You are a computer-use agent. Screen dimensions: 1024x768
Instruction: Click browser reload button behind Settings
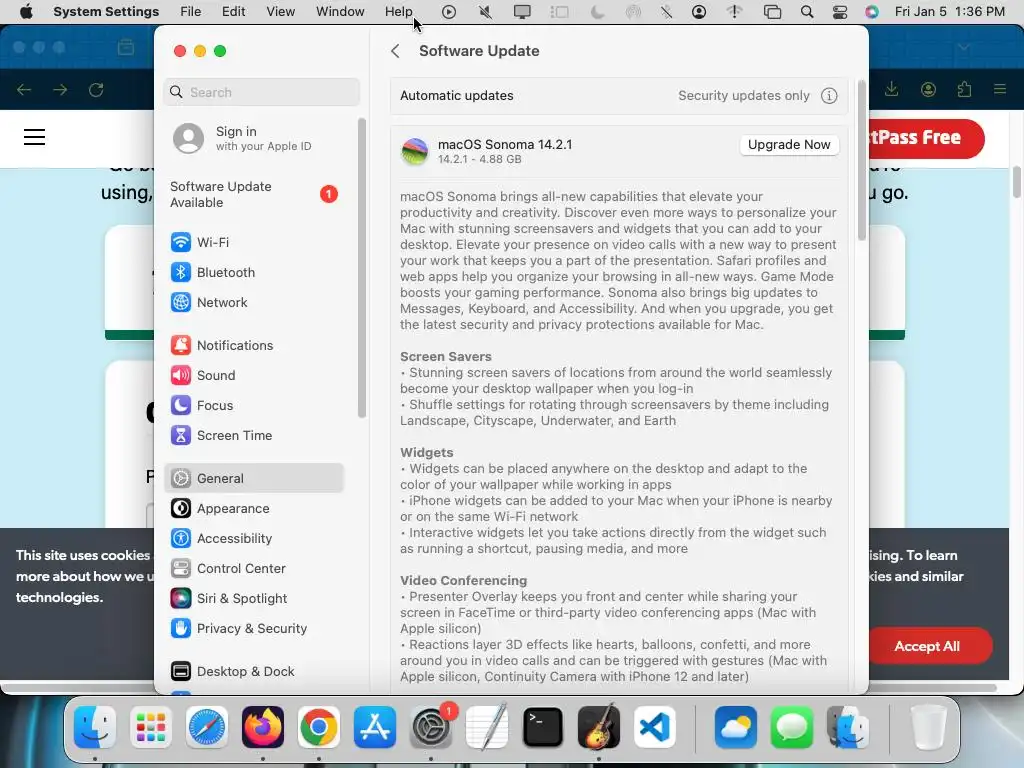coord(96,89)
